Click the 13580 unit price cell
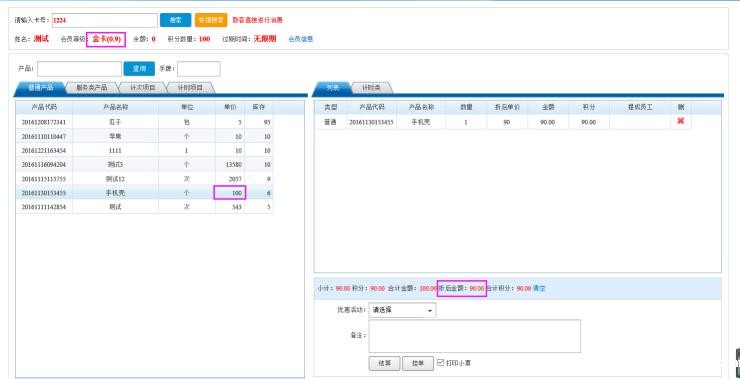Image resolution: width=740 pixels, height=379 pixels. point(230,165)
